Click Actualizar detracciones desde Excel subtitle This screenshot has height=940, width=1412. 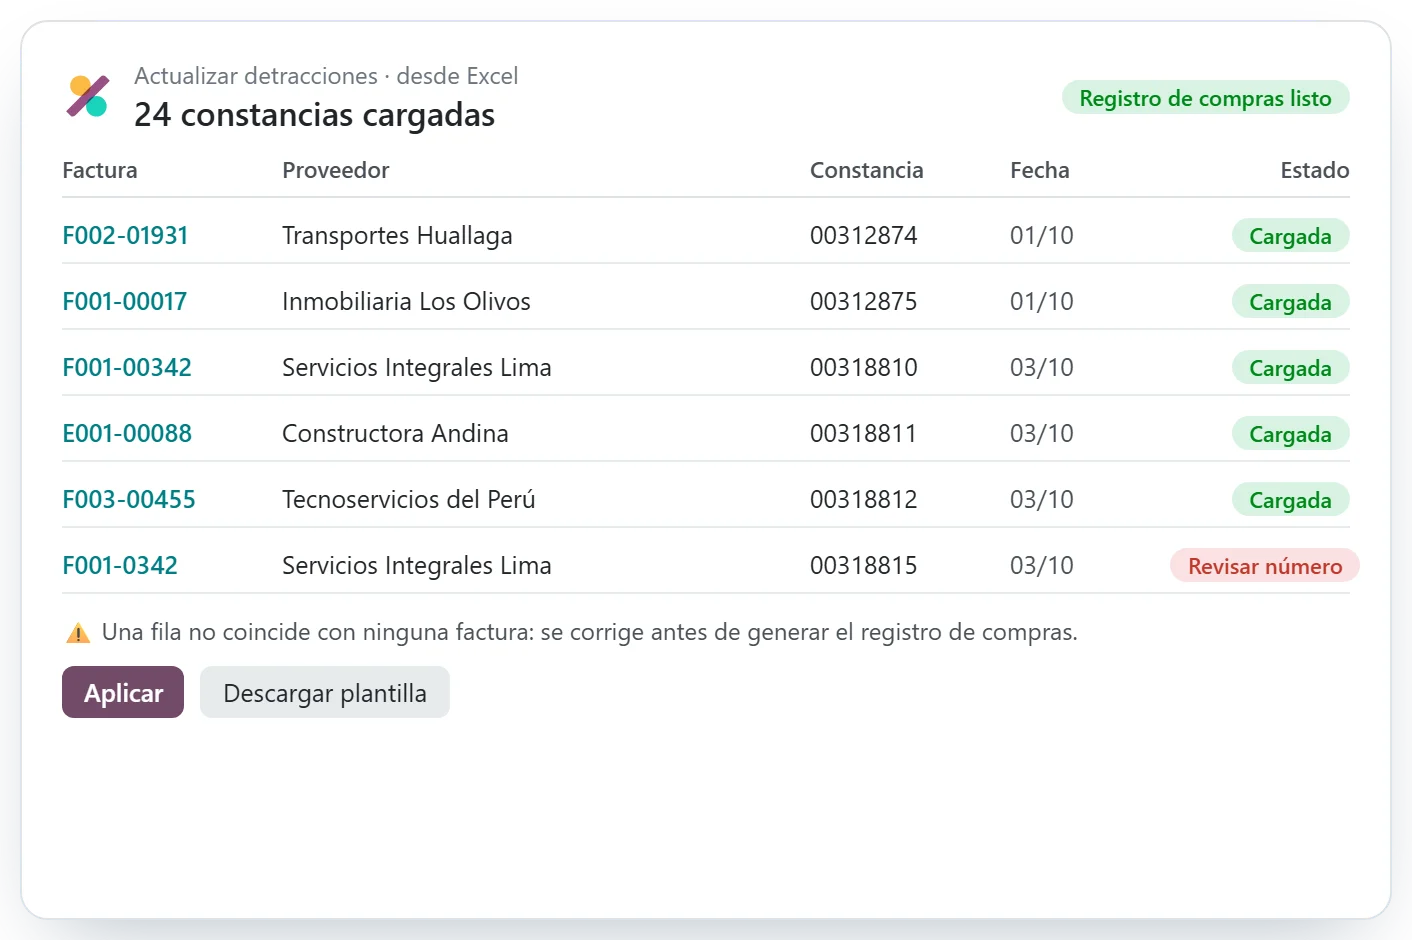(326, 76)
